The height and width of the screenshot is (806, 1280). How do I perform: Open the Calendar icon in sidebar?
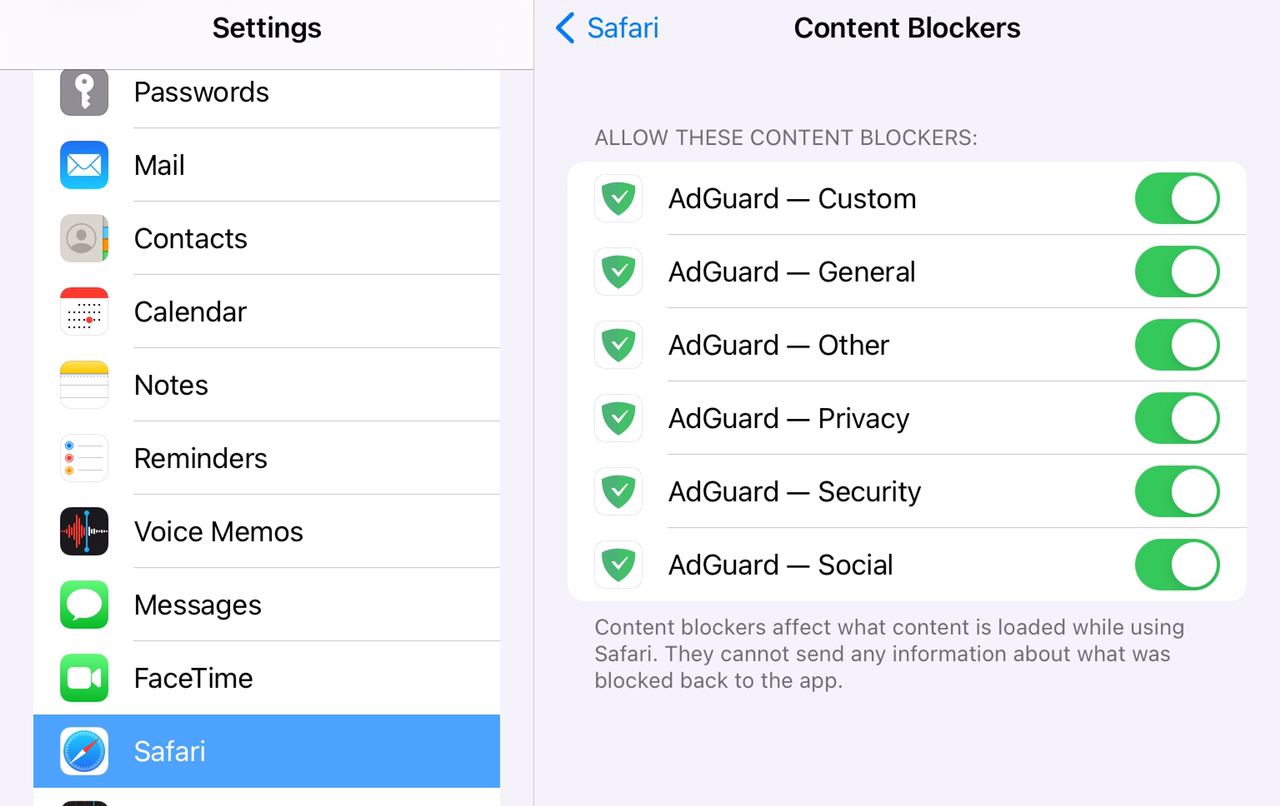[84, 312]
